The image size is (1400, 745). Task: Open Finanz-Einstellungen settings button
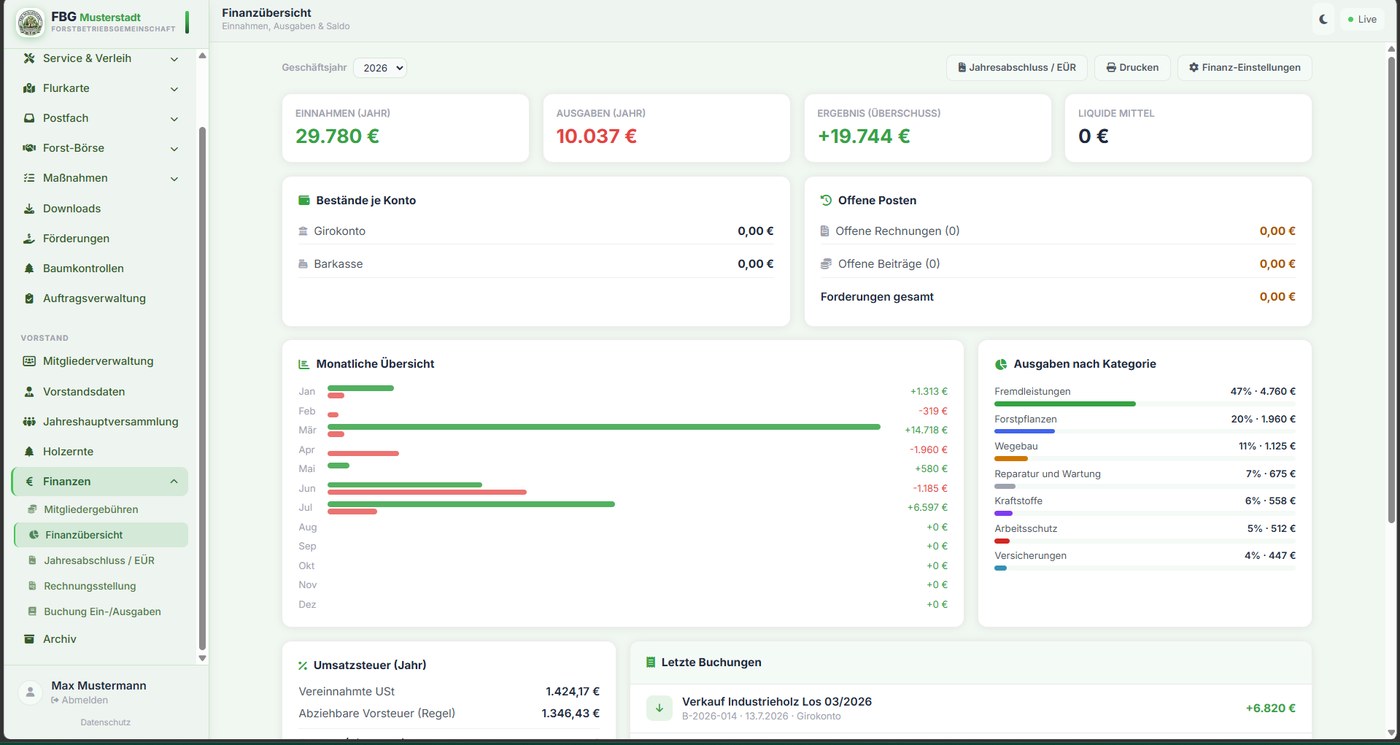point(1244,68)
